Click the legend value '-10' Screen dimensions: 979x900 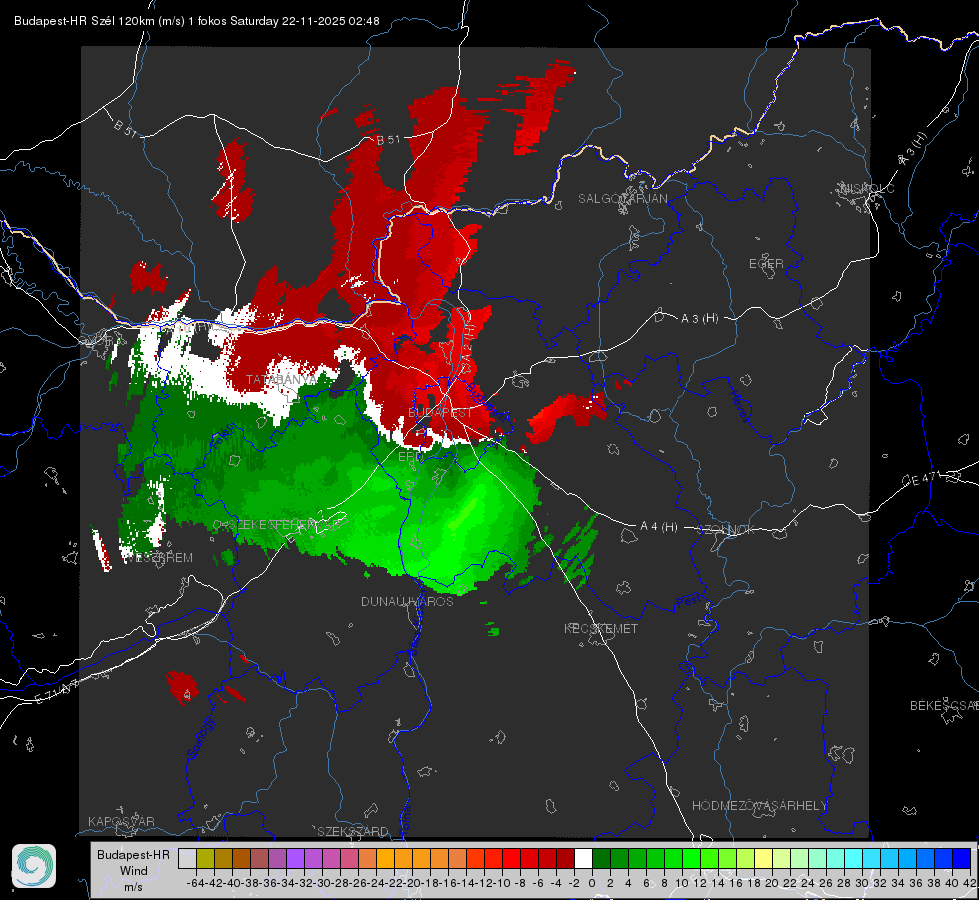[x=501, y=883]
